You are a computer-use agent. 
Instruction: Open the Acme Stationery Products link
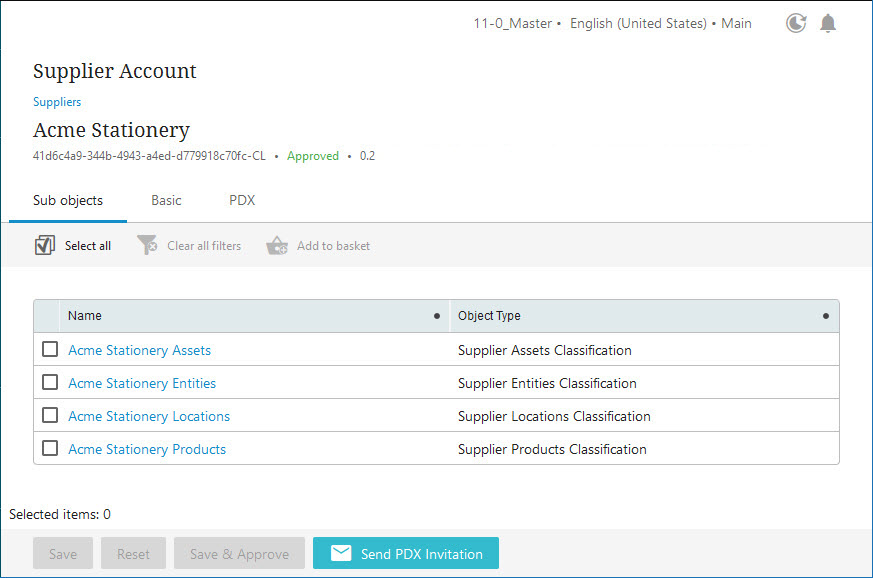147,449
